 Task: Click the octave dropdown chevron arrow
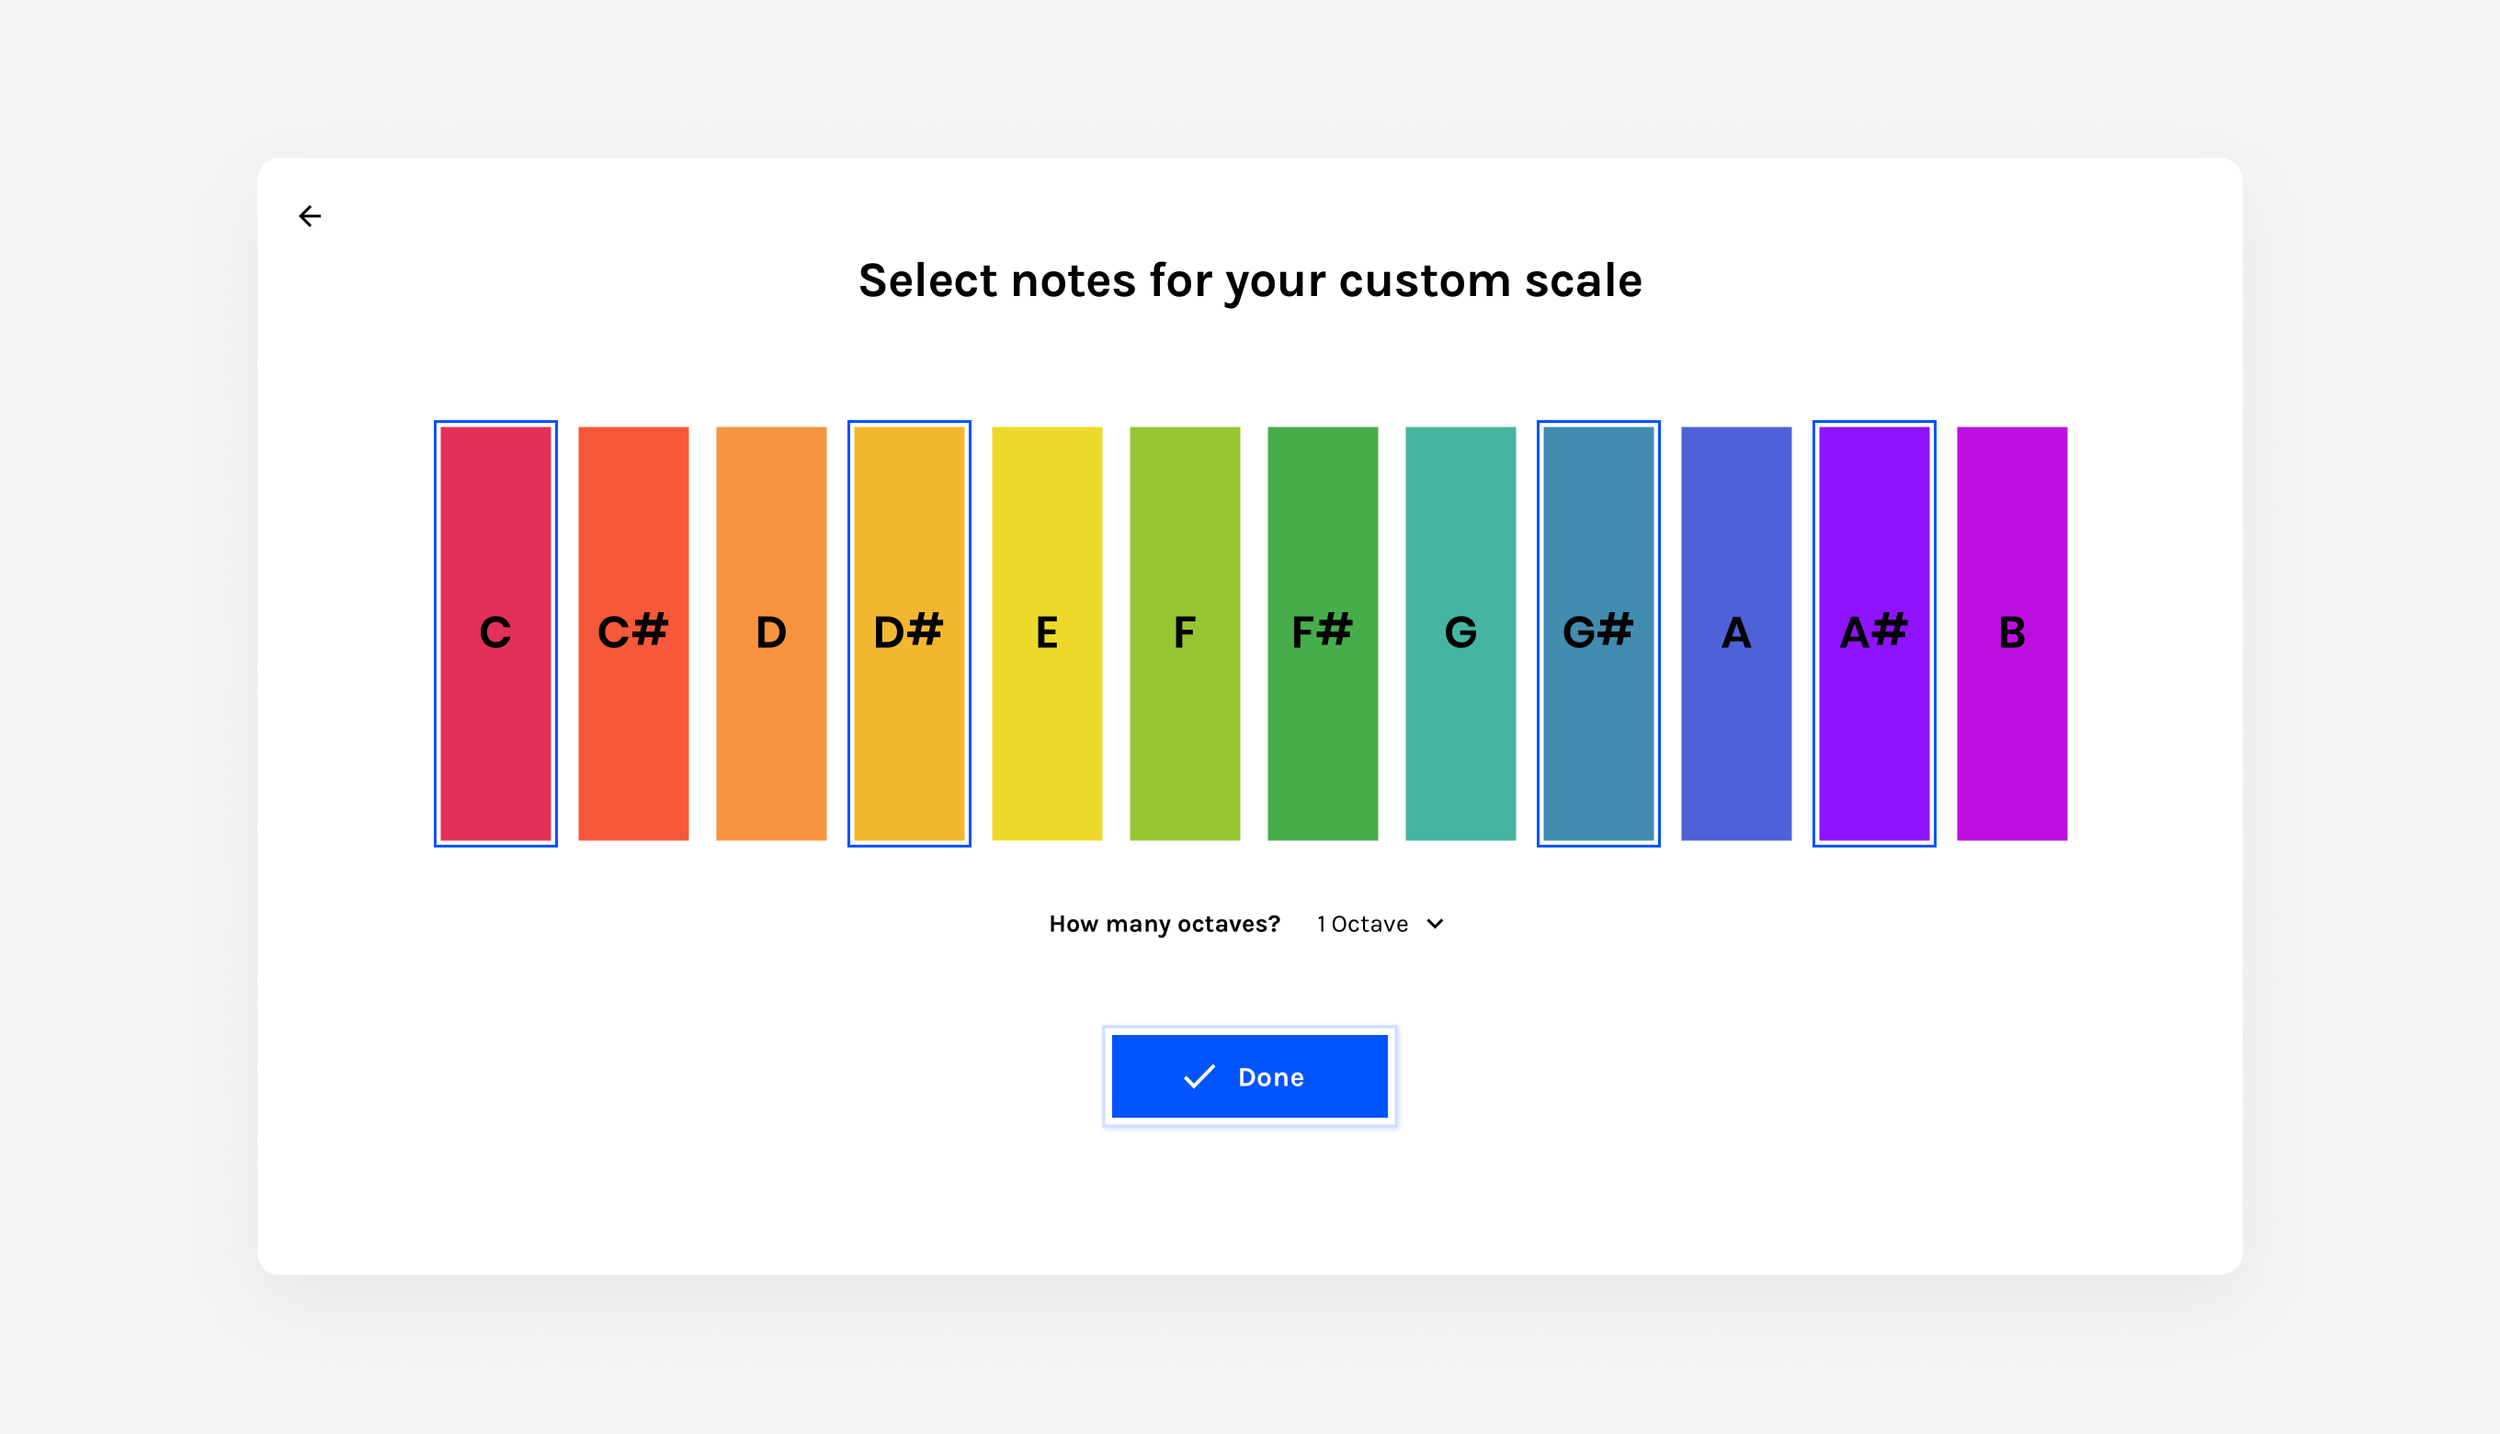click(x=1435, y=924)
